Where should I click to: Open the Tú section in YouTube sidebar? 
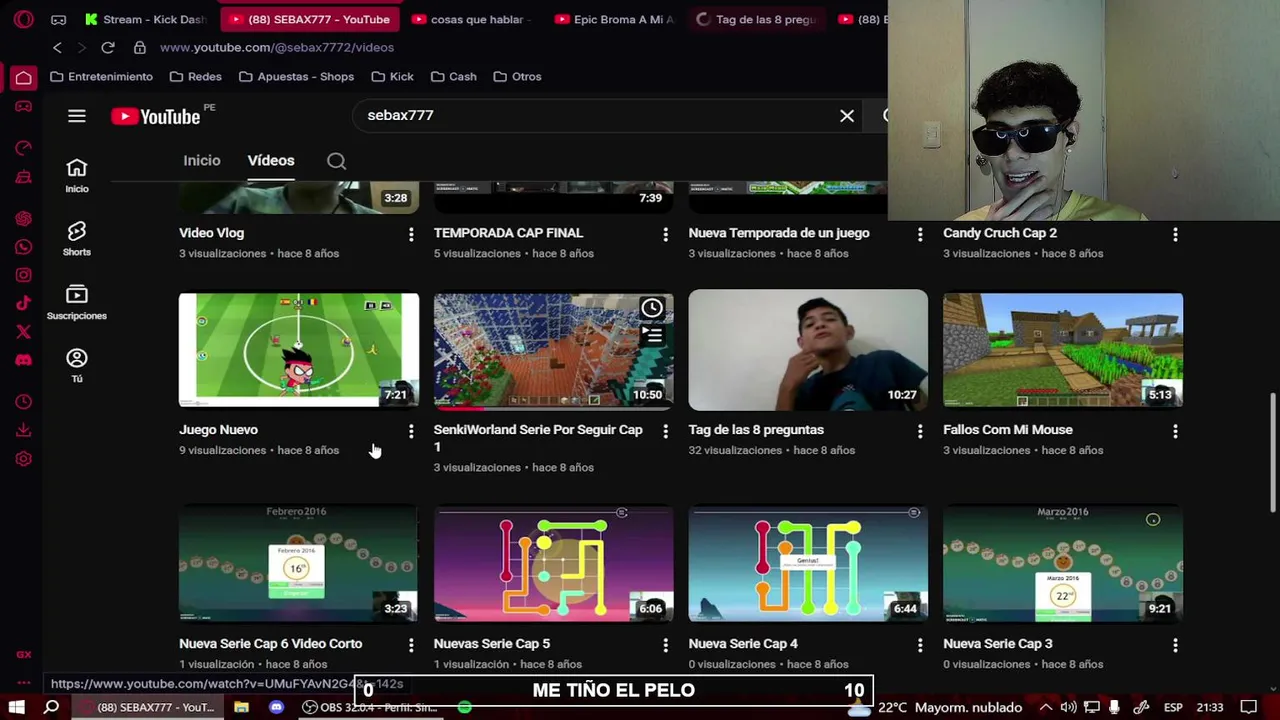click(x=77, y=365)
